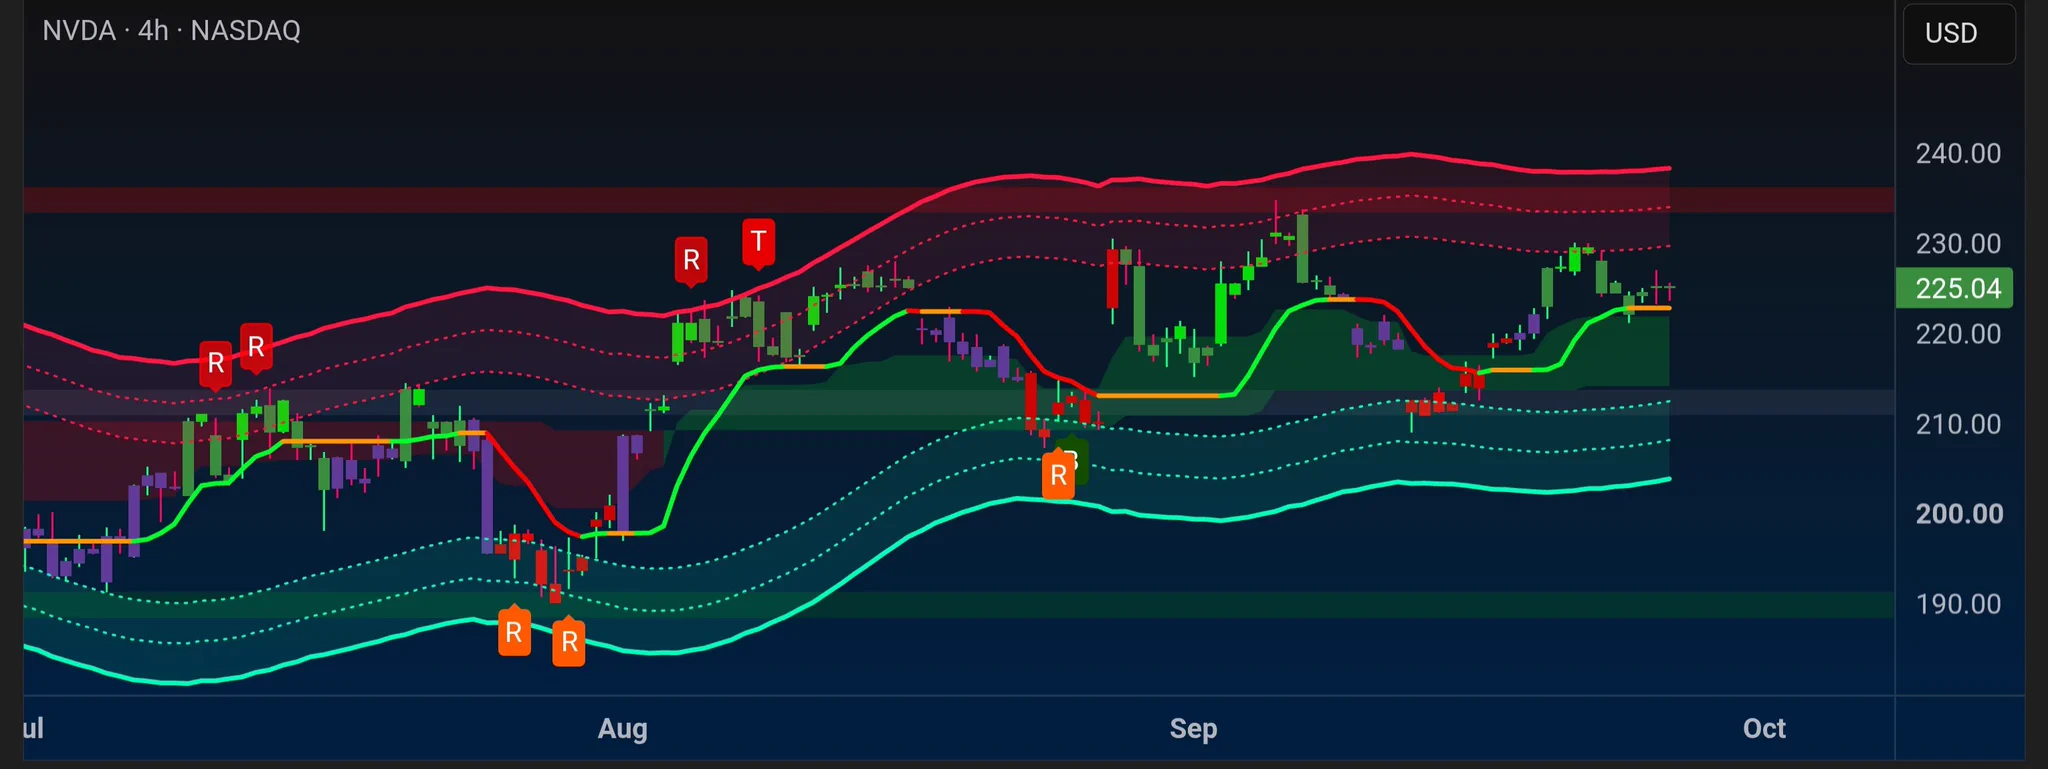
Task: Click the 230.00 price axis label
Action: [x=1958, y=243]
